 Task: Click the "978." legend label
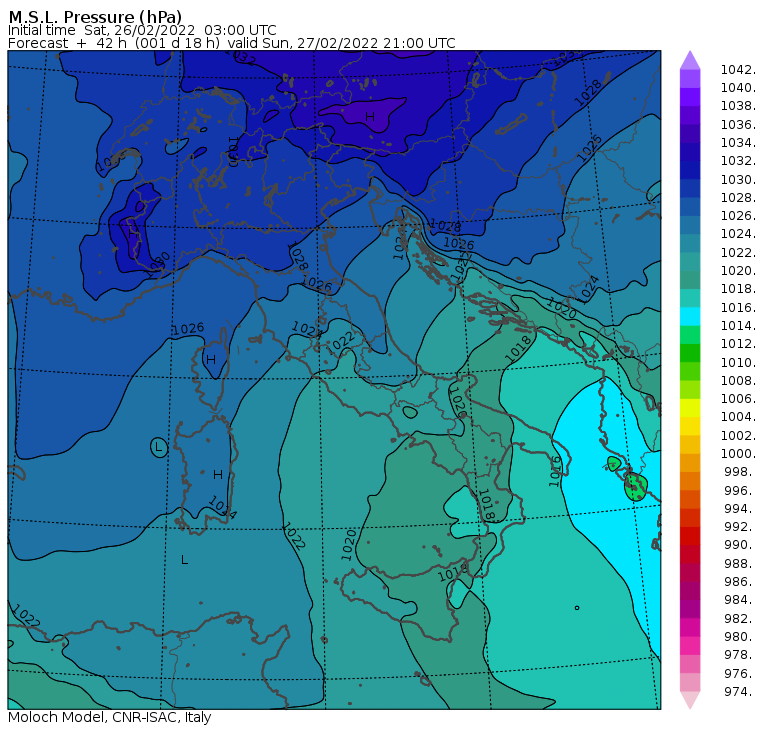point(740,654)
